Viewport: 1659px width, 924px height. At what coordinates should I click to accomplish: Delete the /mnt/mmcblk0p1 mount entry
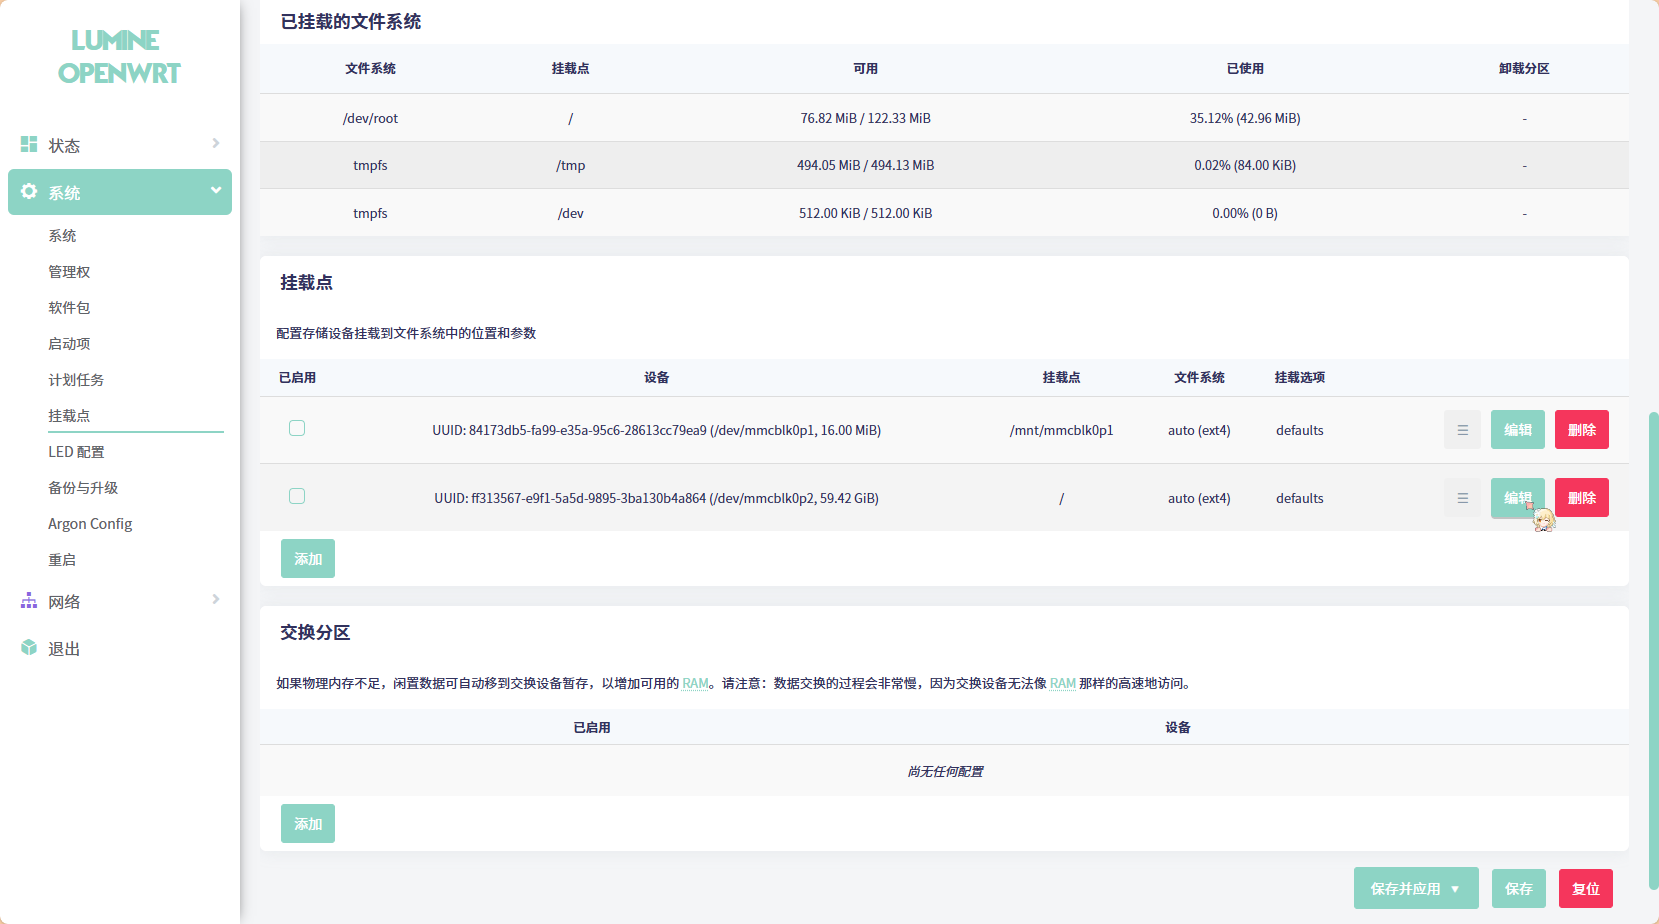(x=1581, y=430)
